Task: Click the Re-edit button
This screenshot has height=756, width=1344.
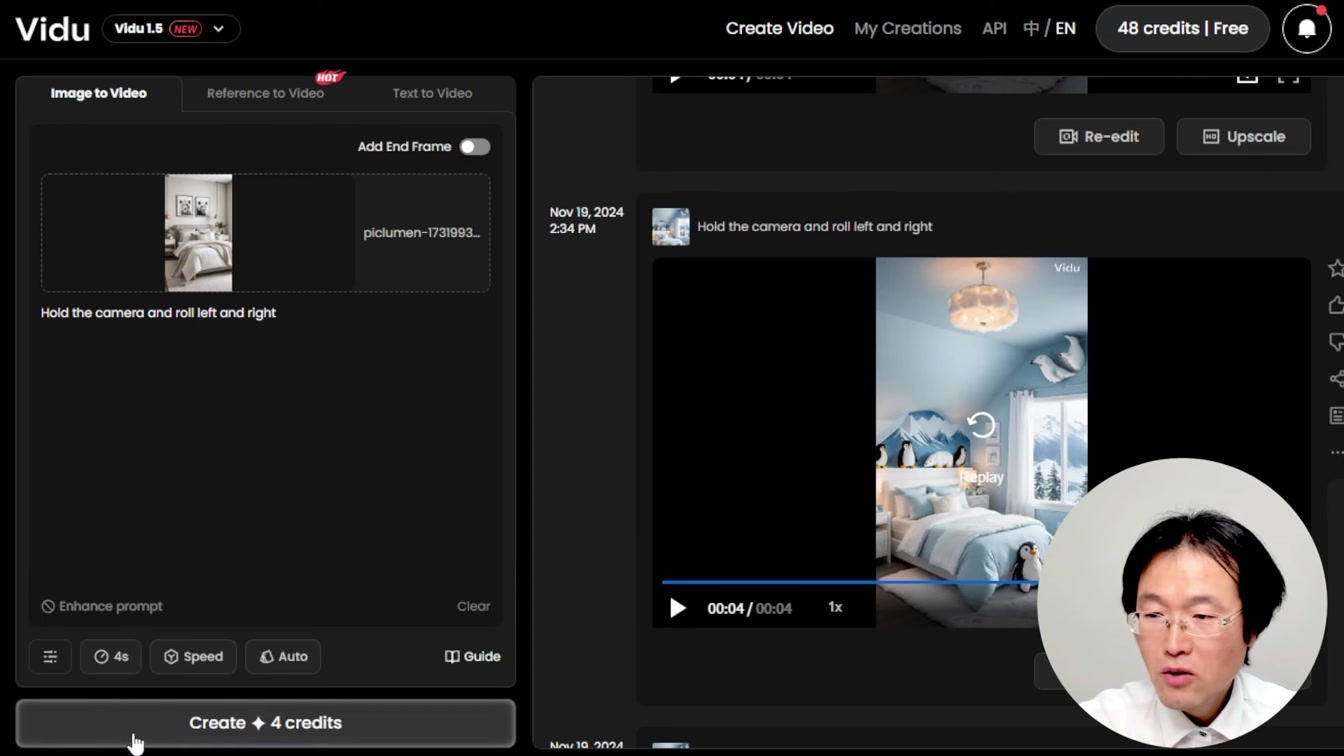Action: (1099, 137)
